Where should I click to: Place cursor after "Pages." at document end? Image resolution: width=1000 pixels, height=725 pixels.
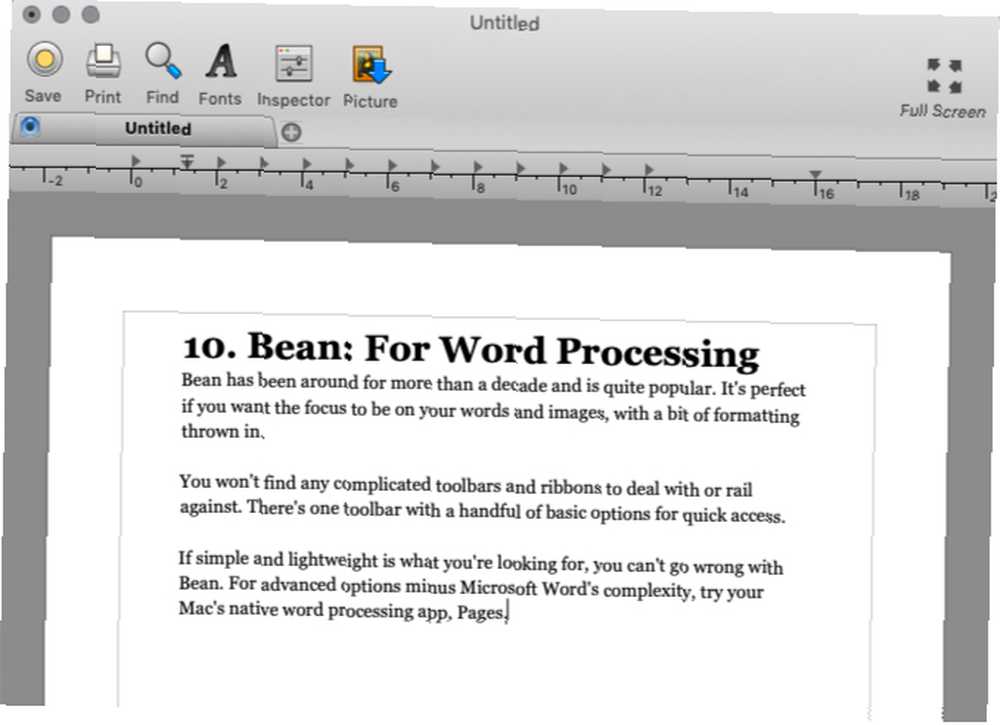(x=508, y=613)
